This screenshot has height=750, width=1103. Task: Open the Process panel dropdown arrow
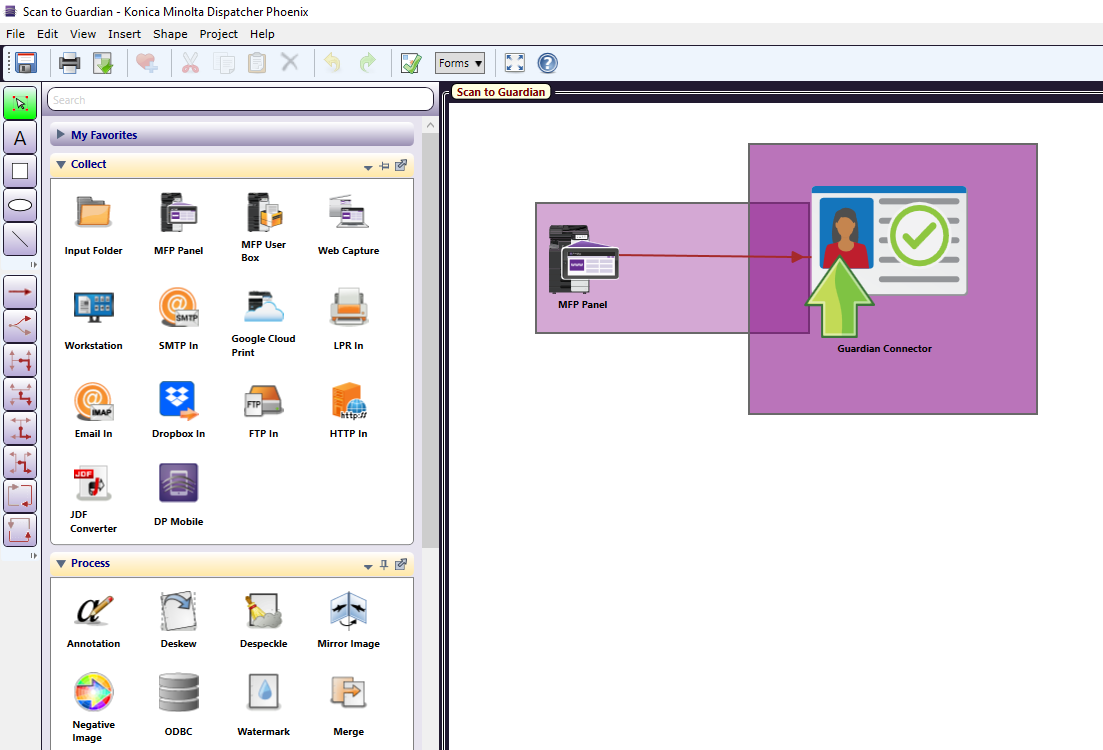click(368, 566)
